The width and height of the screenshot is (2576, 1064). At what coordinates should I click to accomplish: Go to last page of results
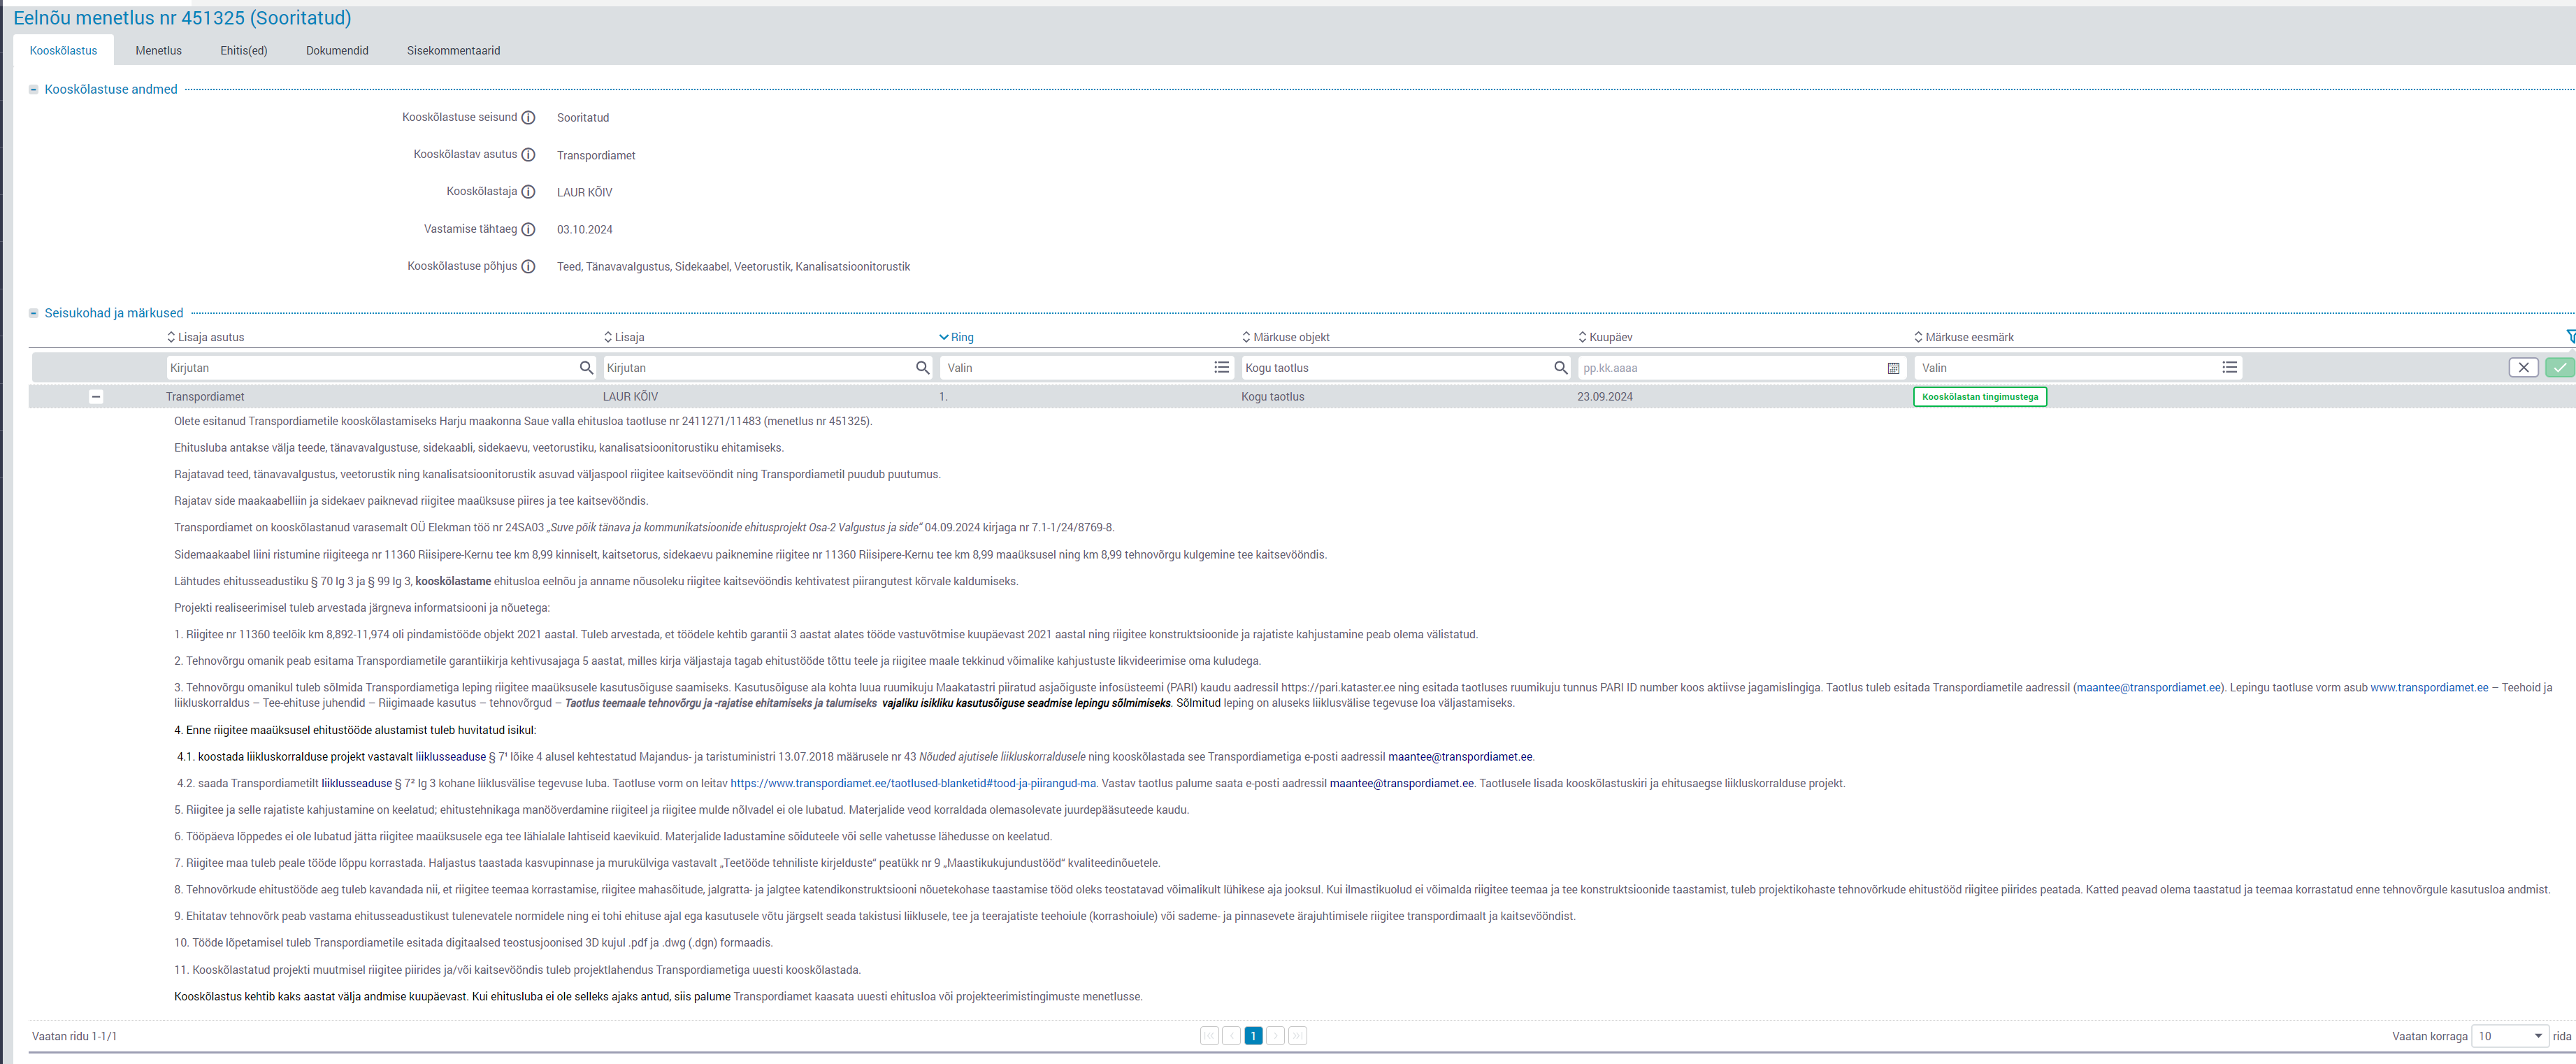(1297, 1036)
